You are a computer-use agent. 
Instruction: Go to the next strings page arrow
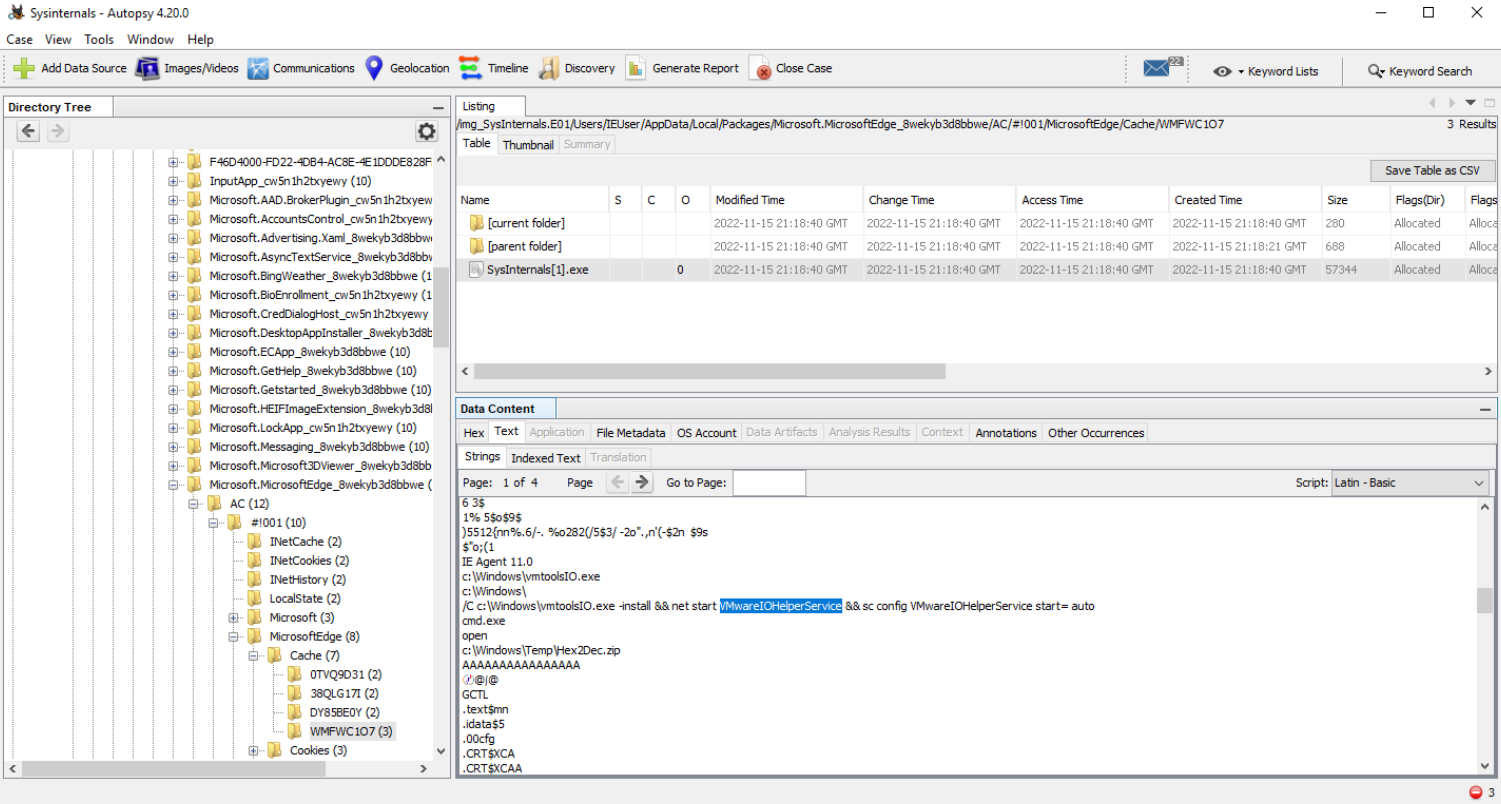(642, 482)
